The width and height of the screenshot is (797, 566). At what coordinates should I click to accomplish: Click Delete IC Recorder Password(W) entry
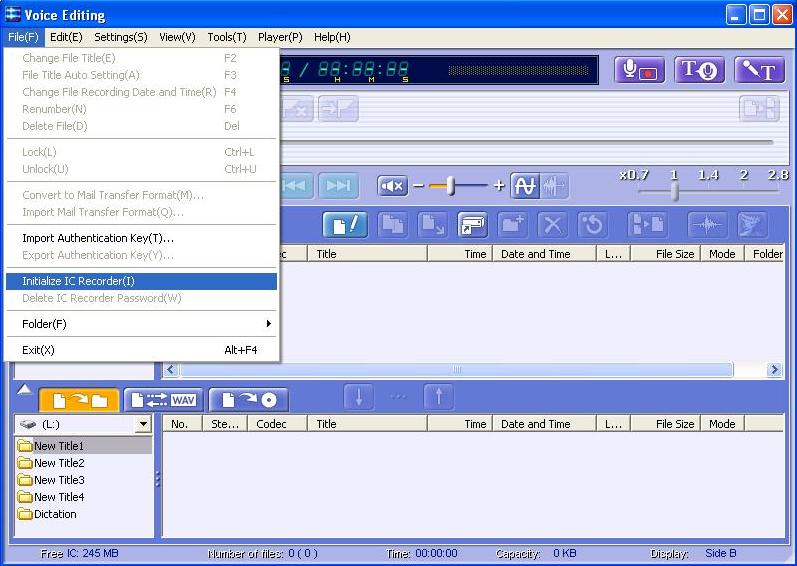click(141, 298)
